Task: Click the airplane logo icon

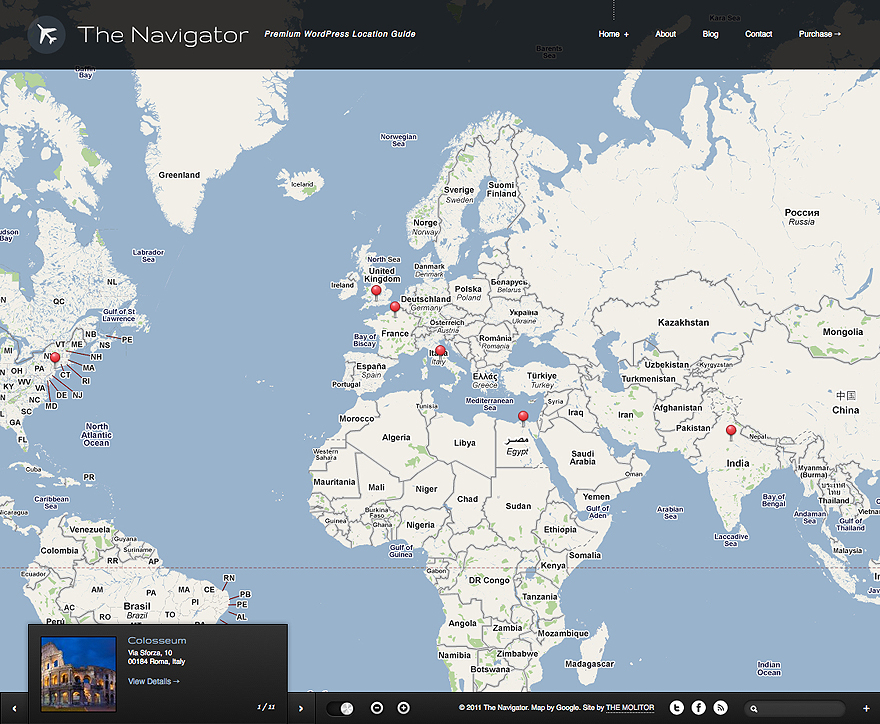Action: [x=46, y=35]
